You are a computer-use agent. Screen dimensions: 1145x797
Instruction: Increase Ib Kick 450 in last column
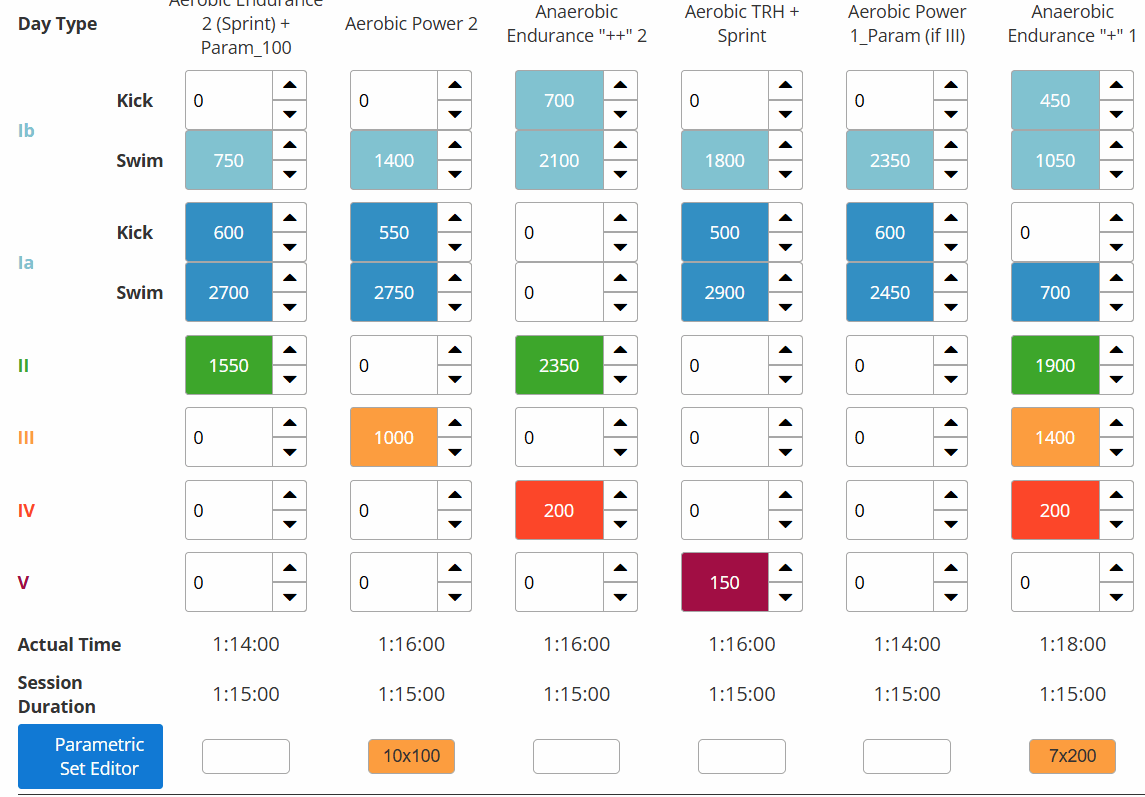pos(1116,86)
